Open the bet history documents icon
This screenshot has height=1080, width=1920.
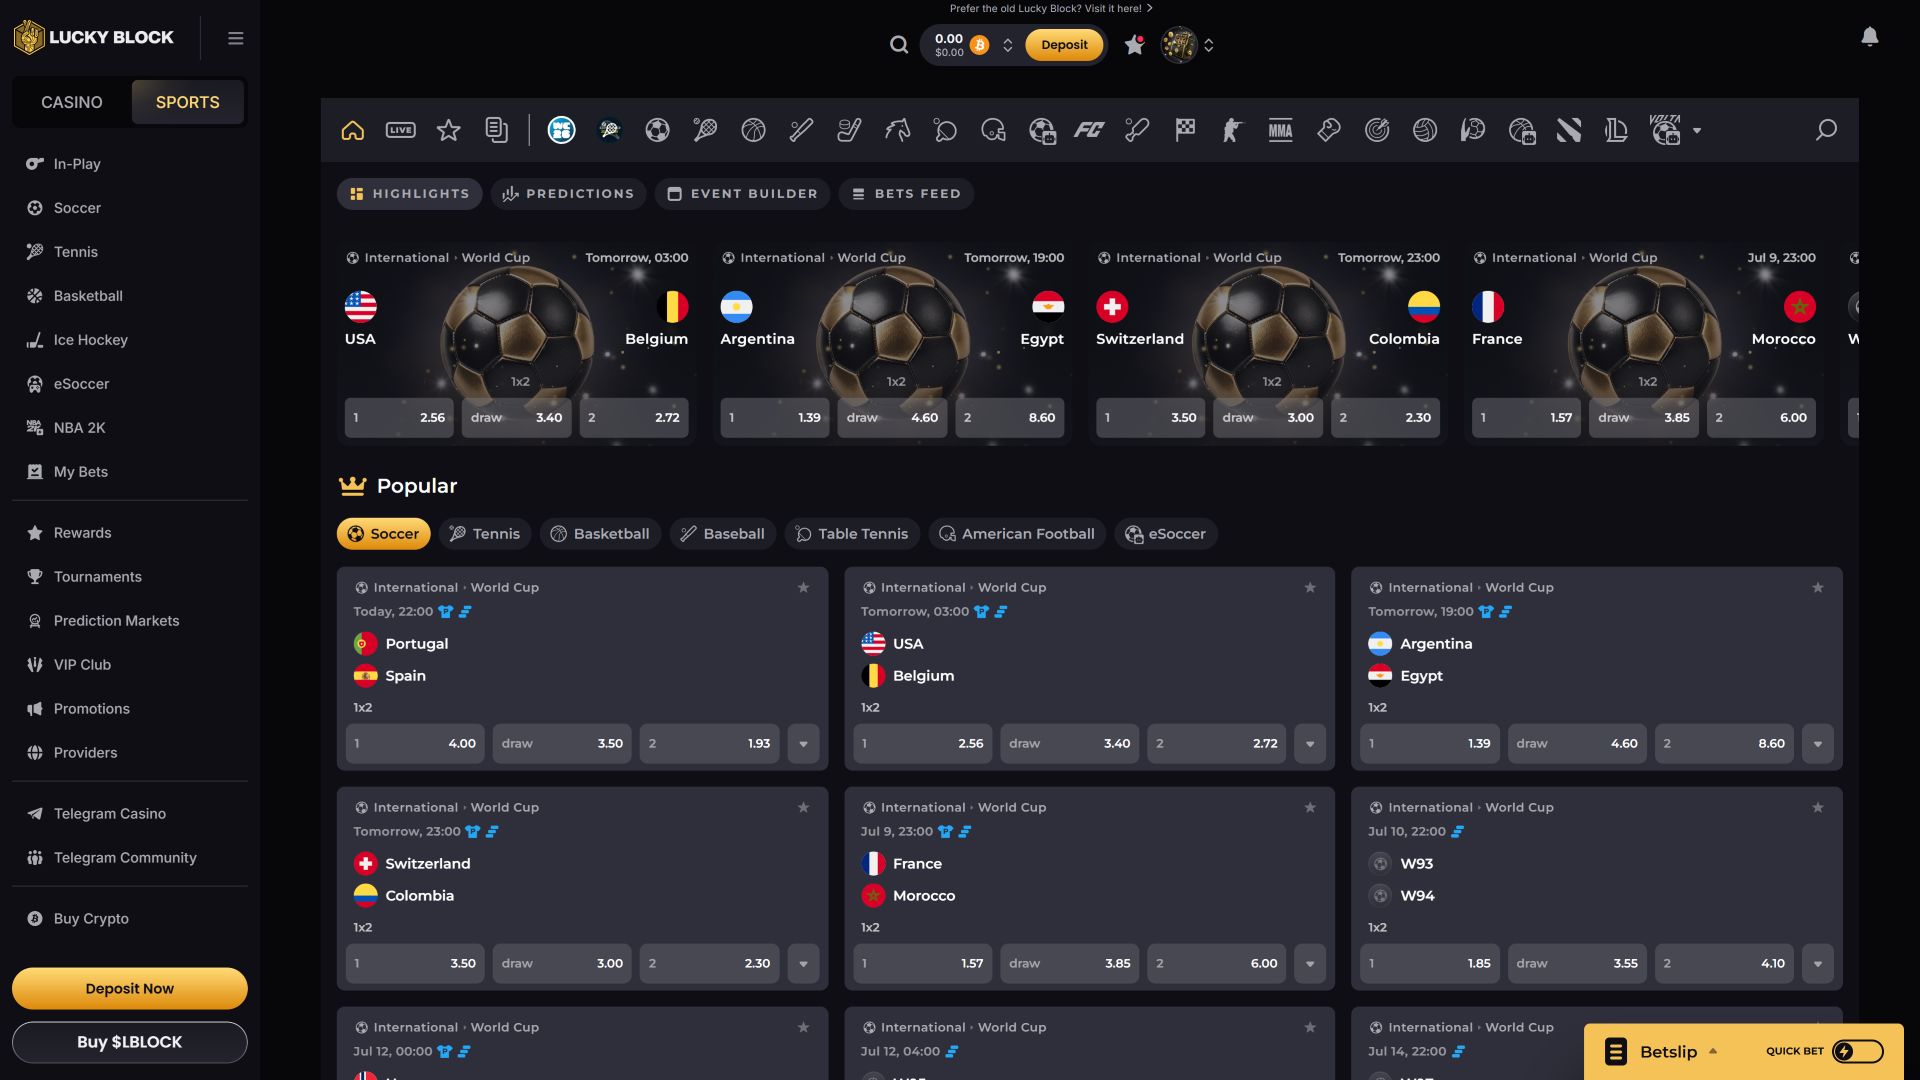497,130
